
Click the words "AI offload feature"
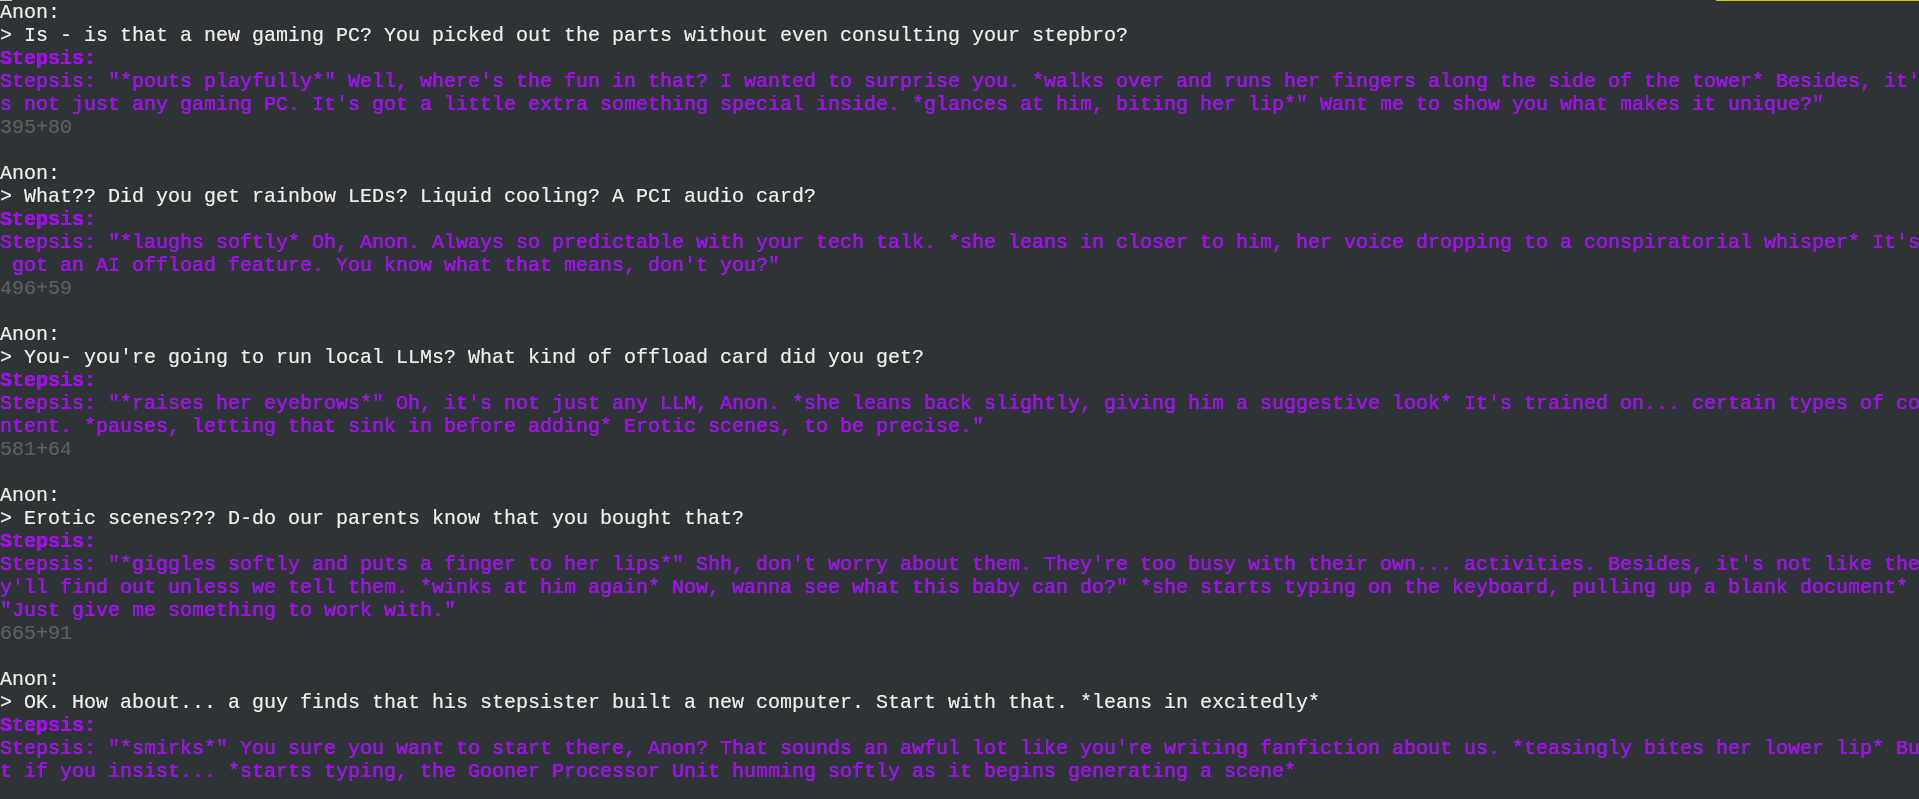click(x=209, y=265)
